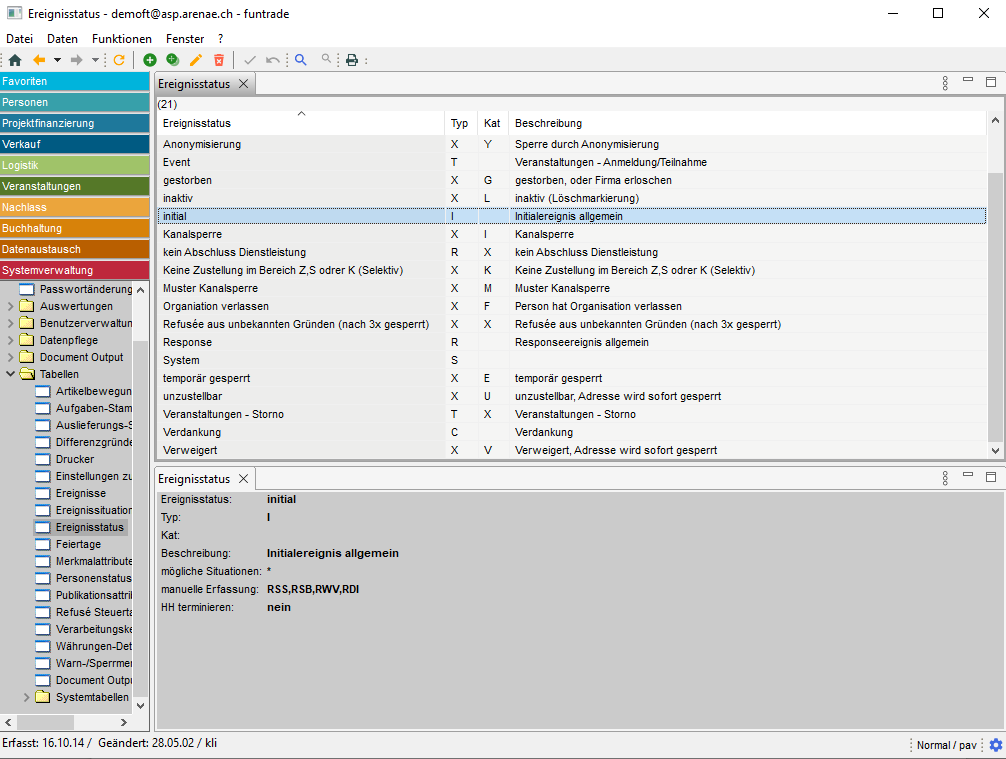
Task: Sort by Ereignisstatus column header
Action: pyautogui.click(x=300, y=123)
